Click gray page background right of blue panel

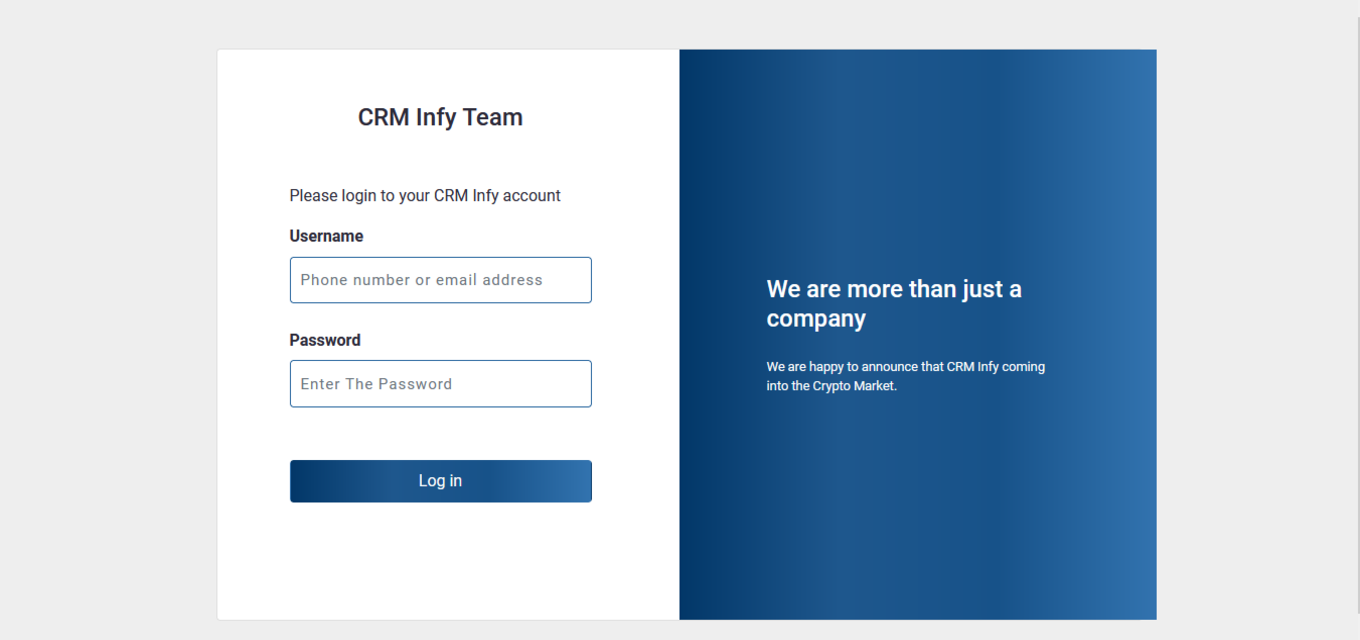click(x=1250, y=330)
